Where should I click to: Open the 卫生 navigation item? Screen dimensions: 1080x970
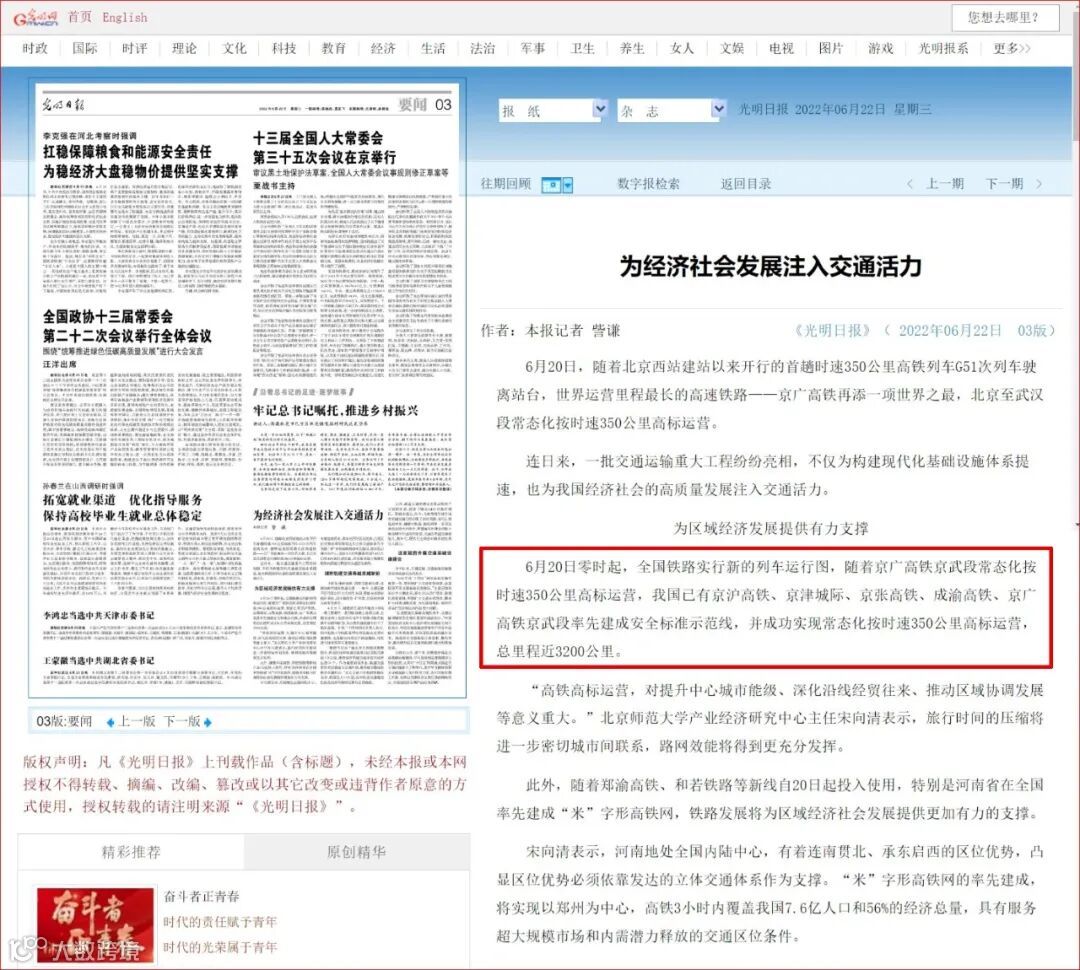582,48
